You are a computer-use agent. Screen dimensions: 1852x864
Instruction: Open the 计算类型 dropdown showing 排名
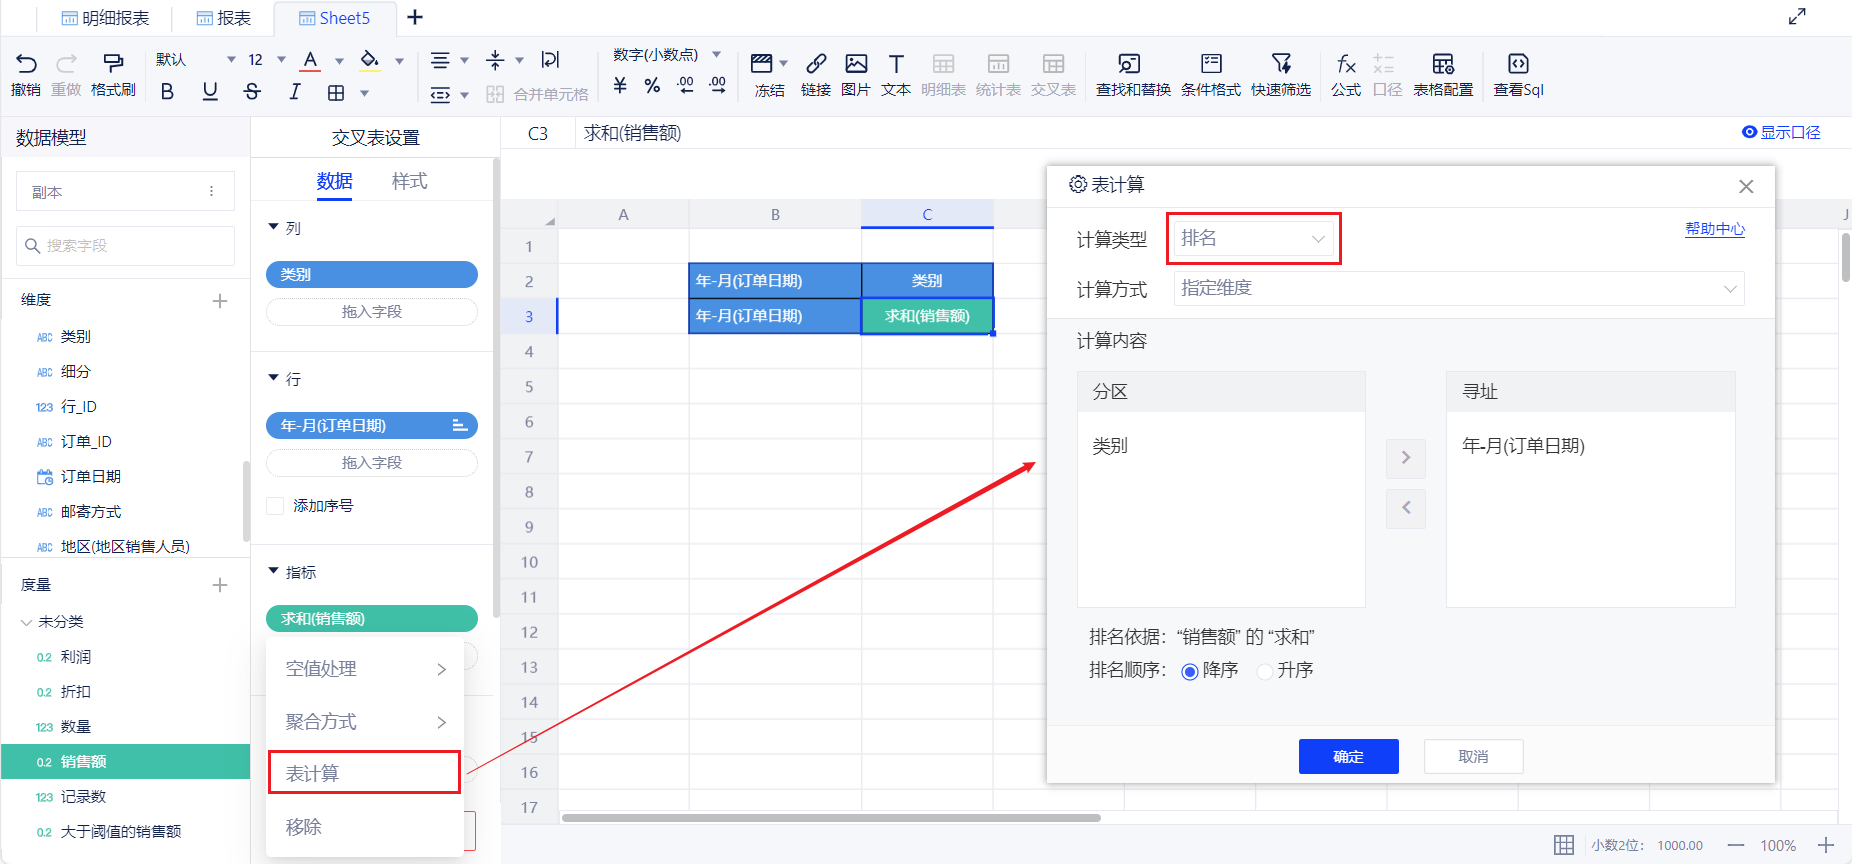point(1253,239)
